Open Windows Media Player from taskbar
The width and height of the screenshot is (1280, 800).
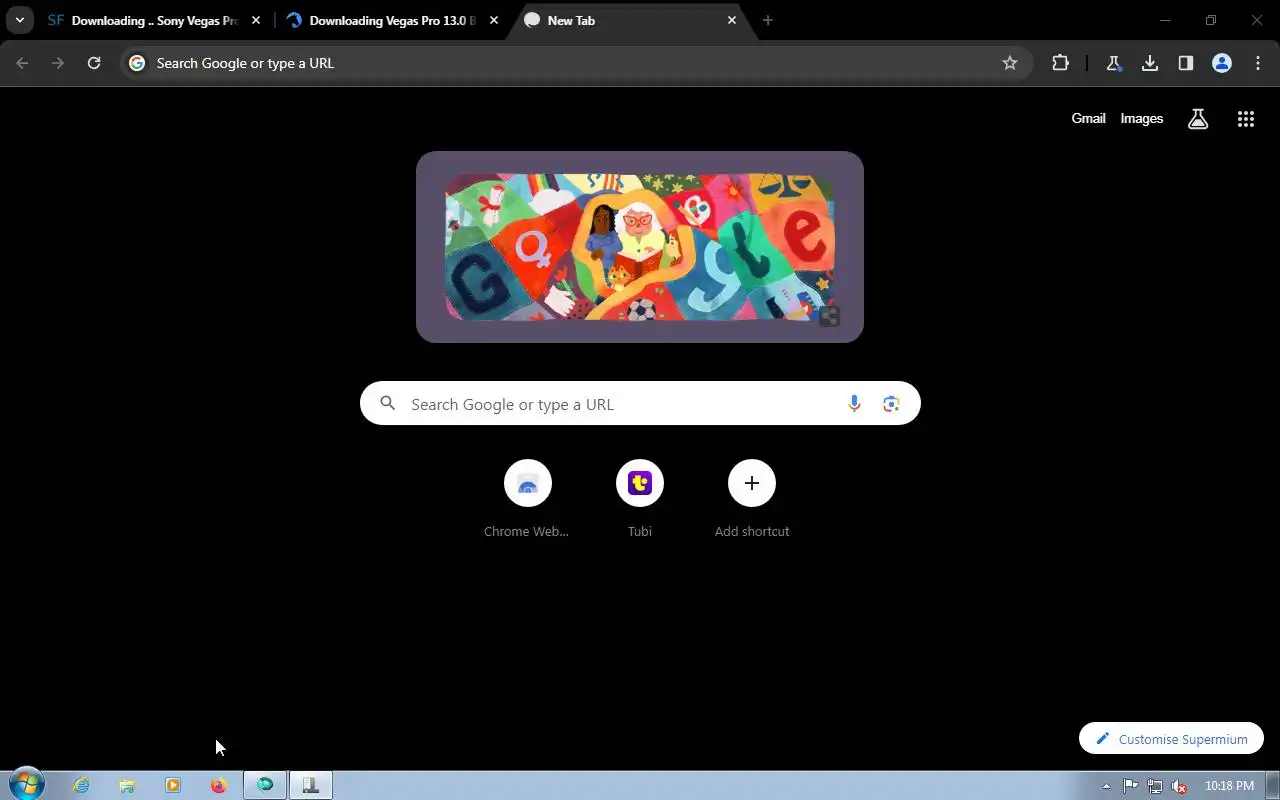(173, 785)
